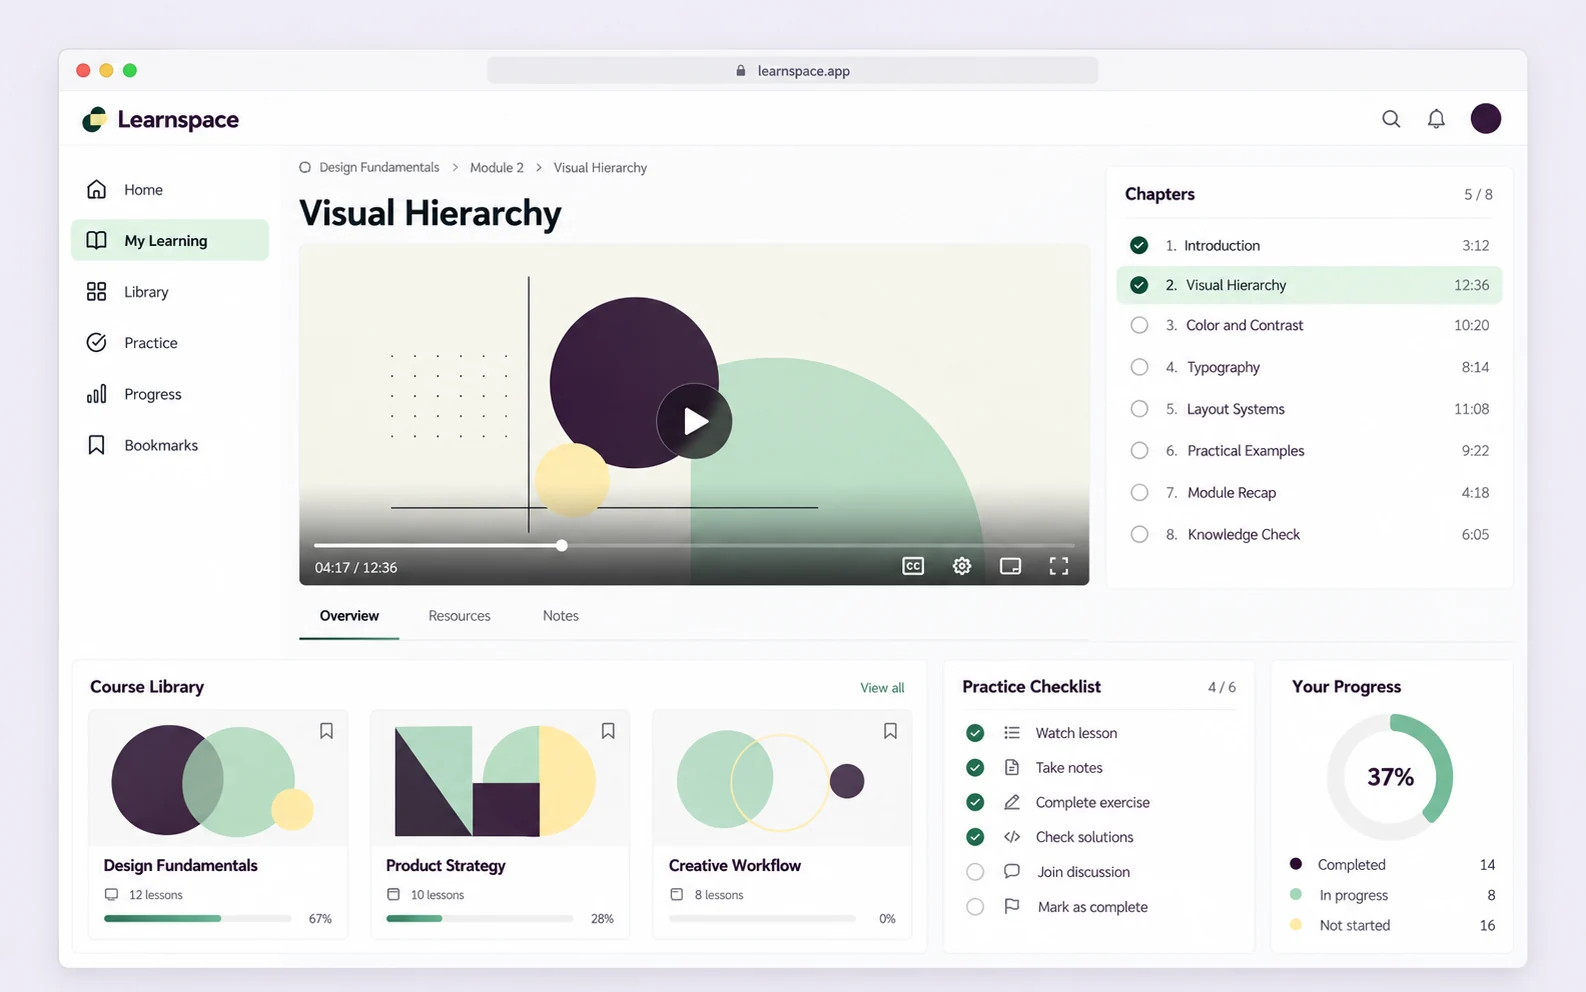Viewport: 1586px width, 992px height.
Task: Bookmark the Product Strategy course card
Action: [608, 731]
